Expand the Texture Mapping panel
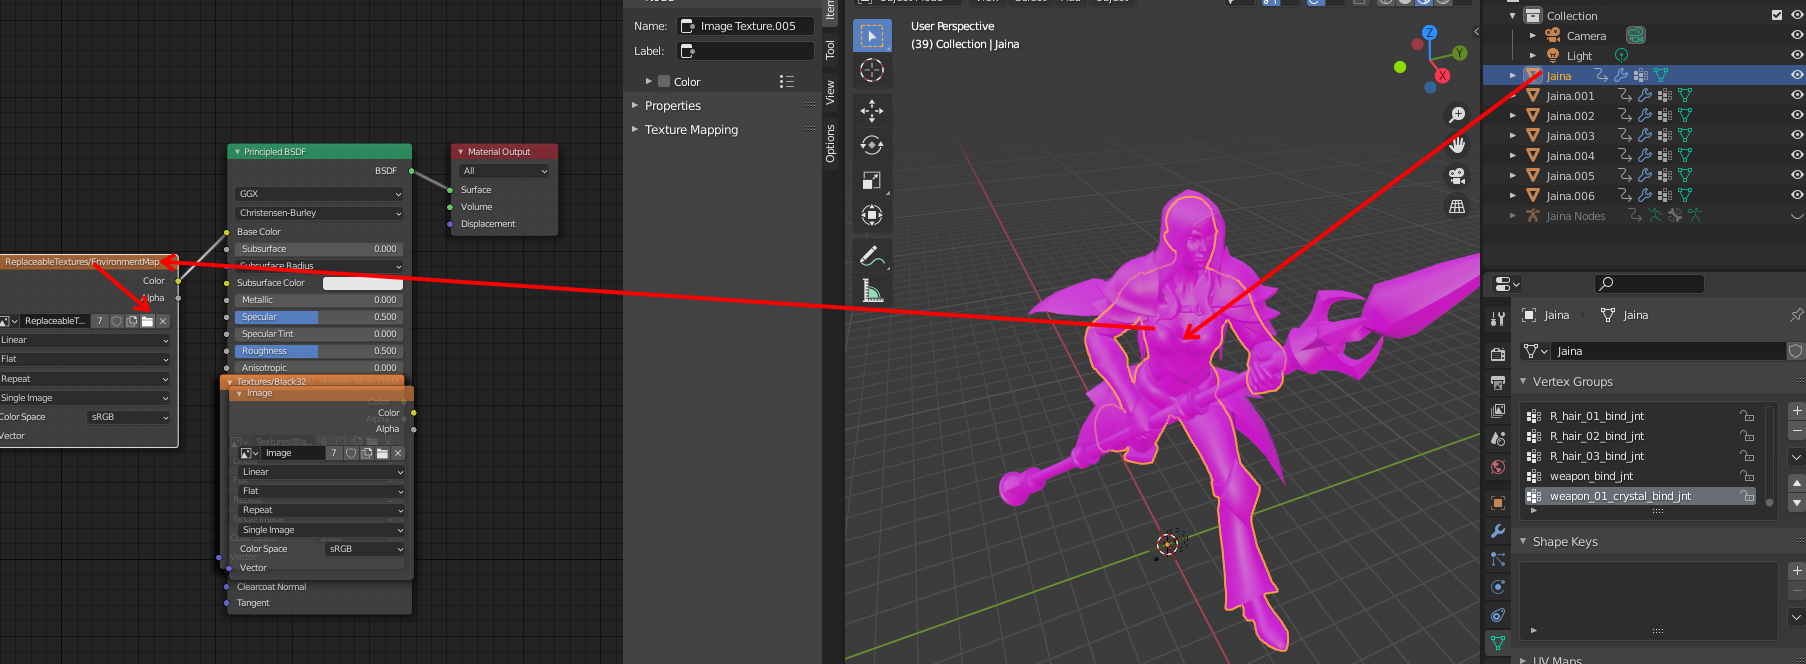The height and width of the screenshot is (664, 1806). pos(691,130)
